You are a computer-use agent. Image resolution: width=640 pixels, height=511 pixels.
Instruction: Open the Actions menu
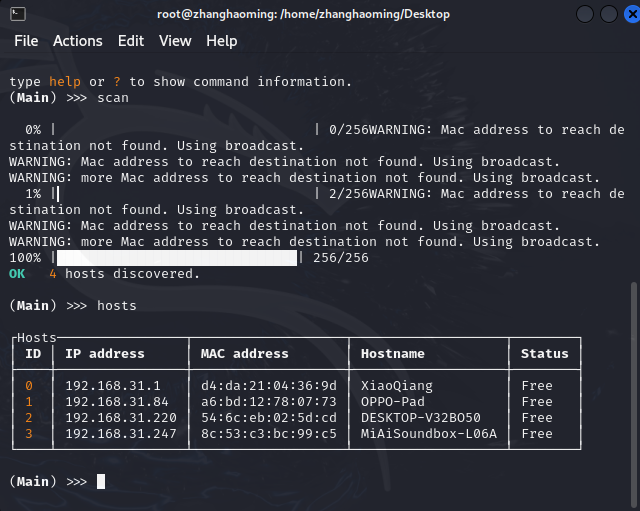(x=77, y=41)
